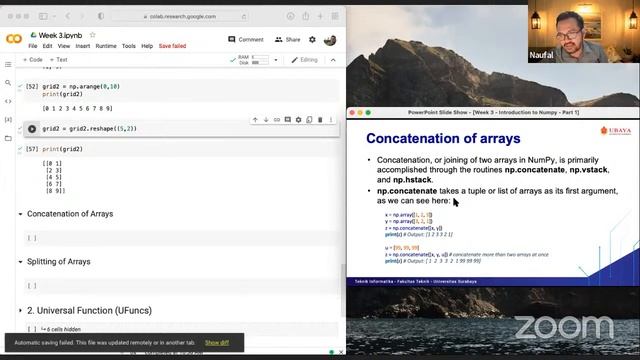
Task: Click the Share button
Action: coord(287,40)
